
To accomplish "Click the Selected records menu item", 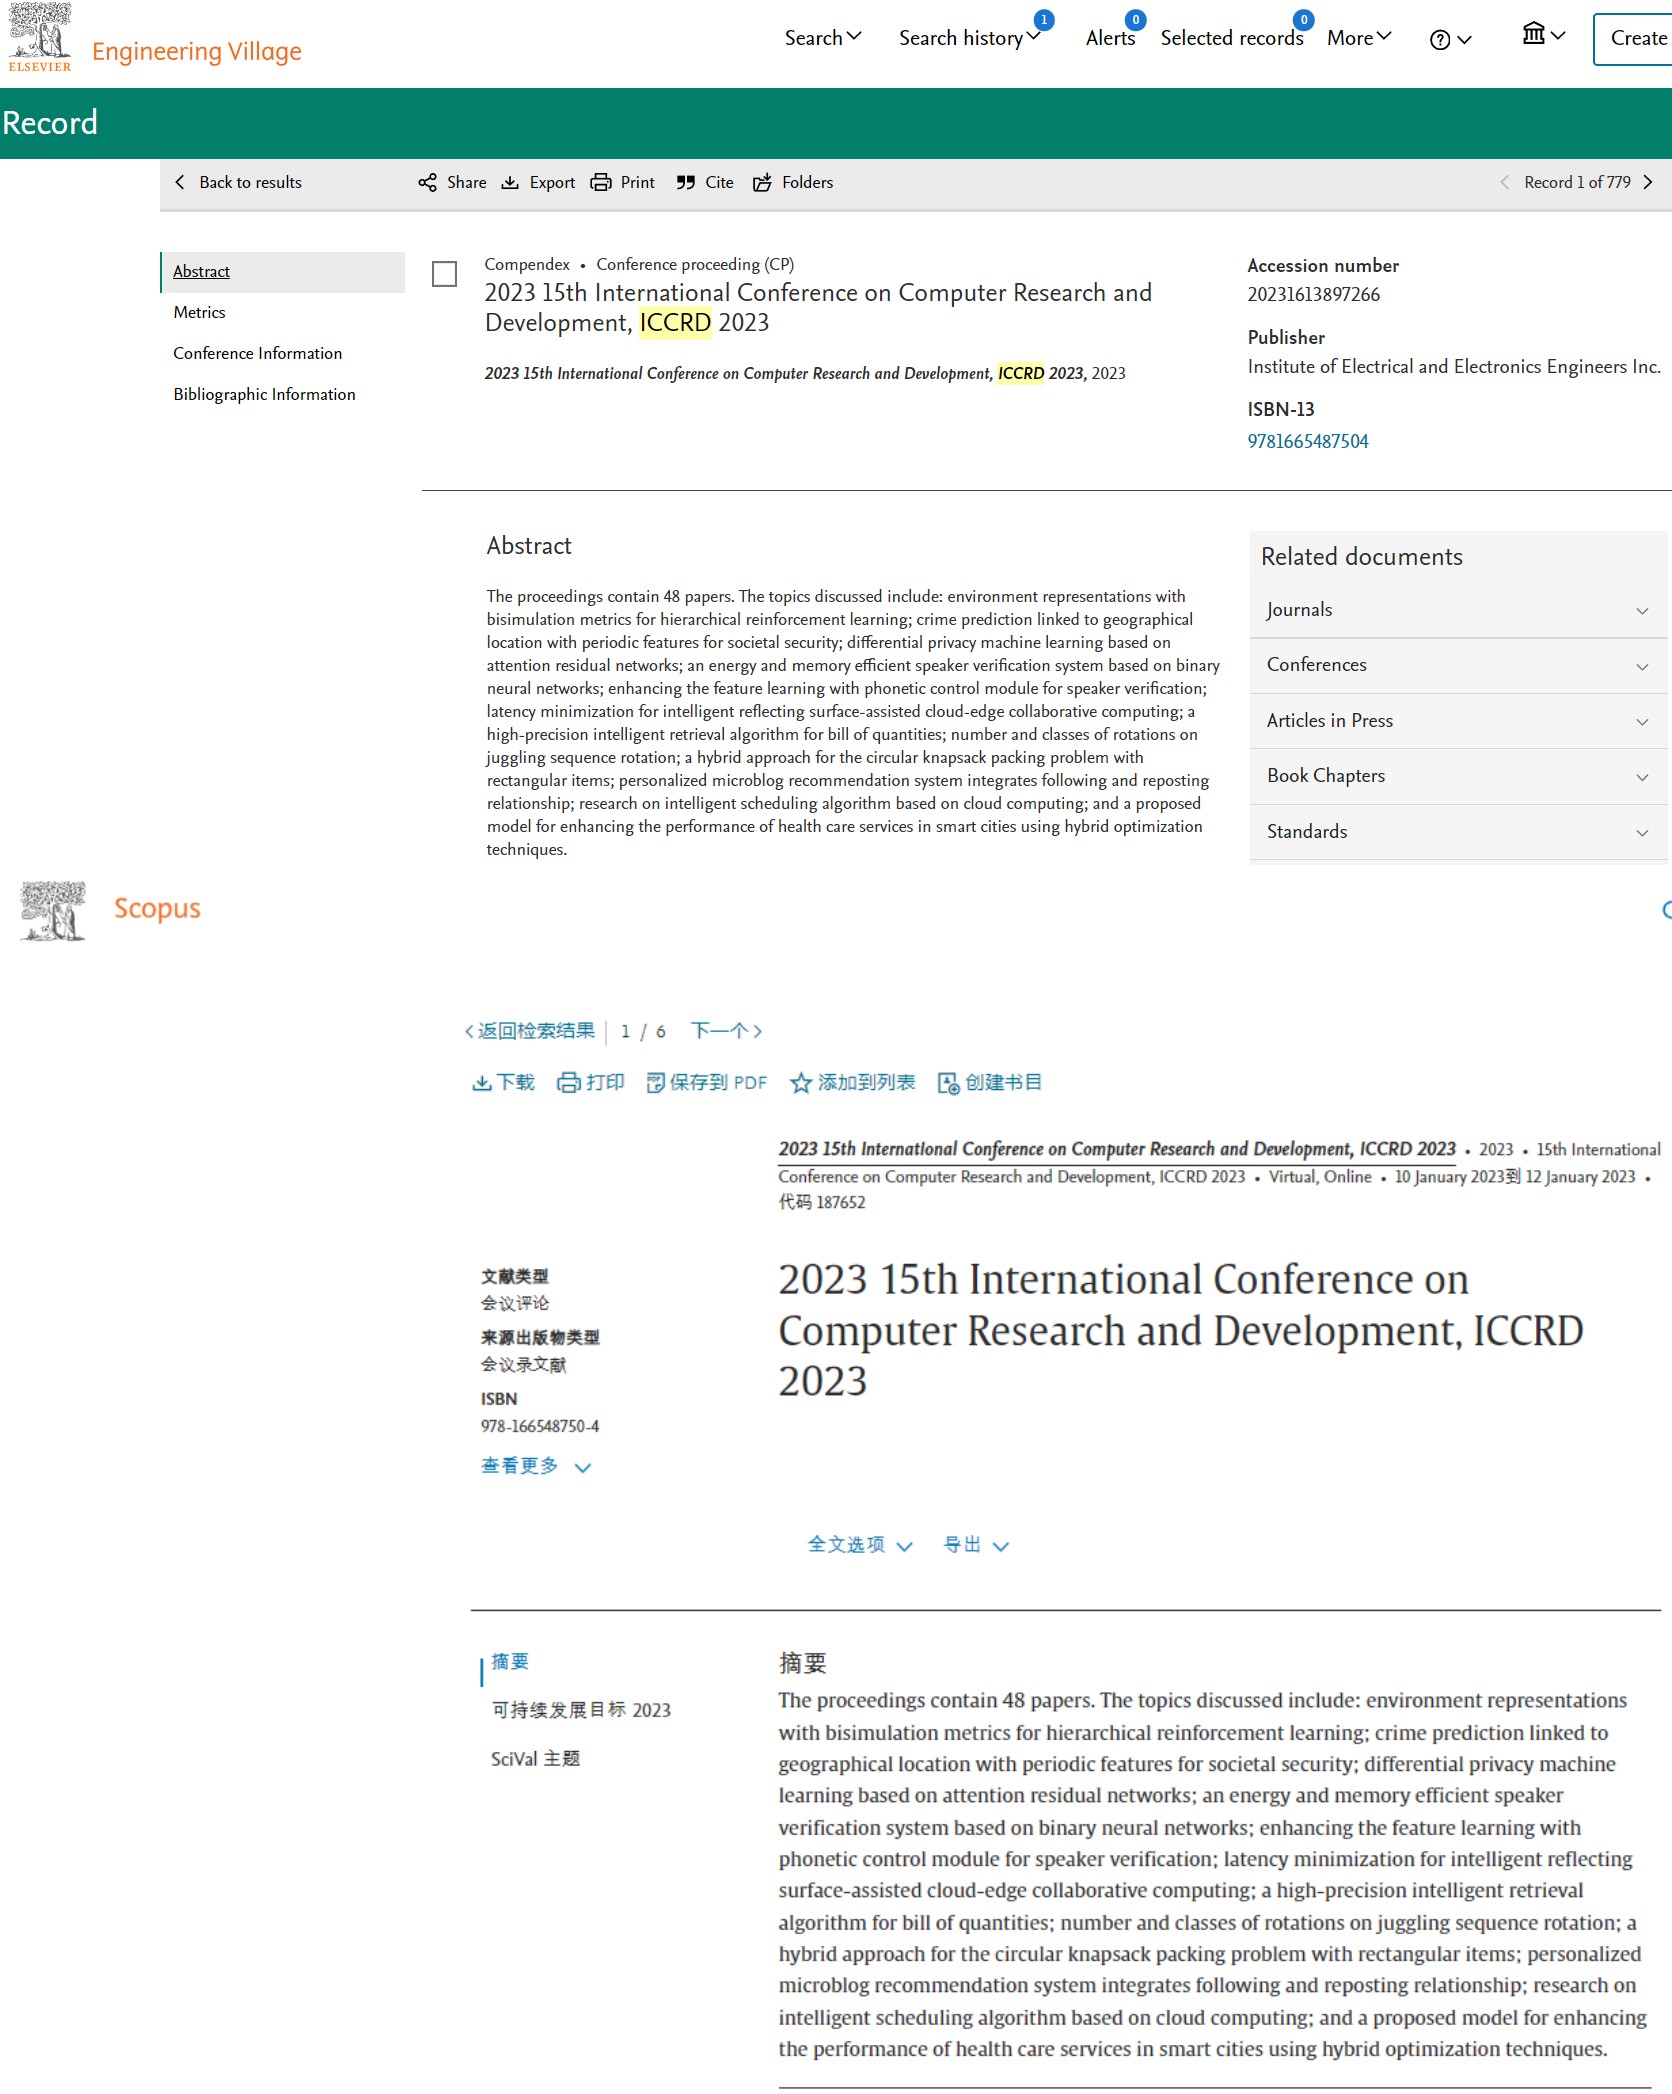I will tap(1232, 39).
